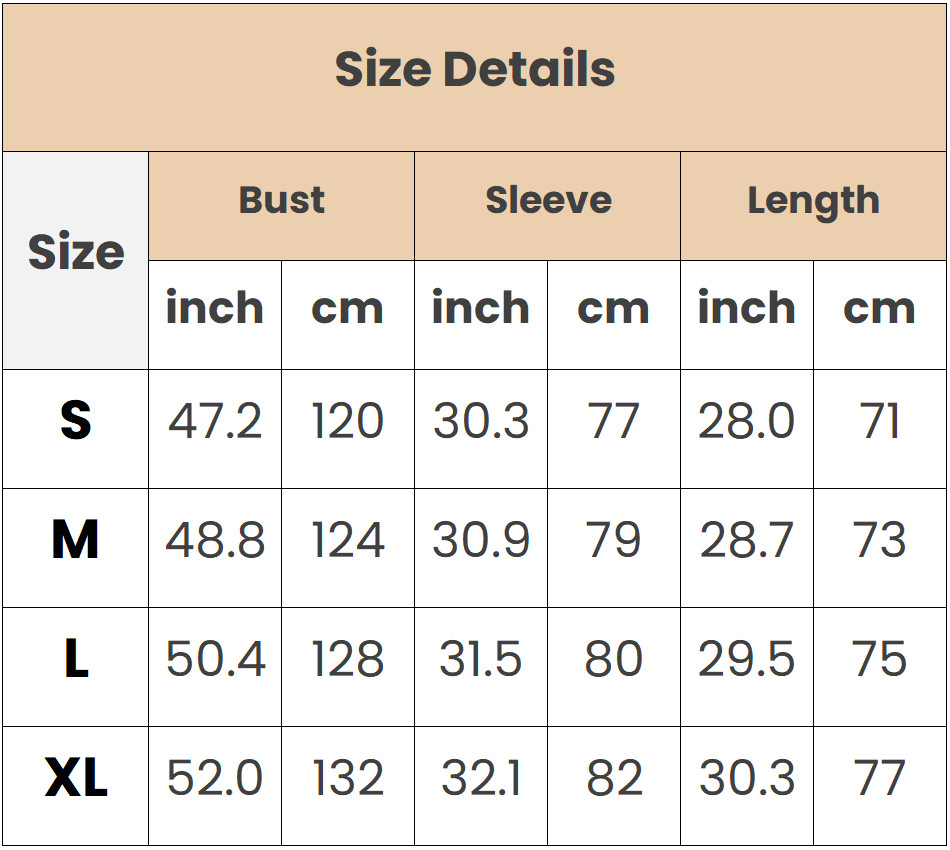Click the 28.0 length inch value
Image resolution: width=950 pixels, height=850 pixels.
[x=747, y=421]
